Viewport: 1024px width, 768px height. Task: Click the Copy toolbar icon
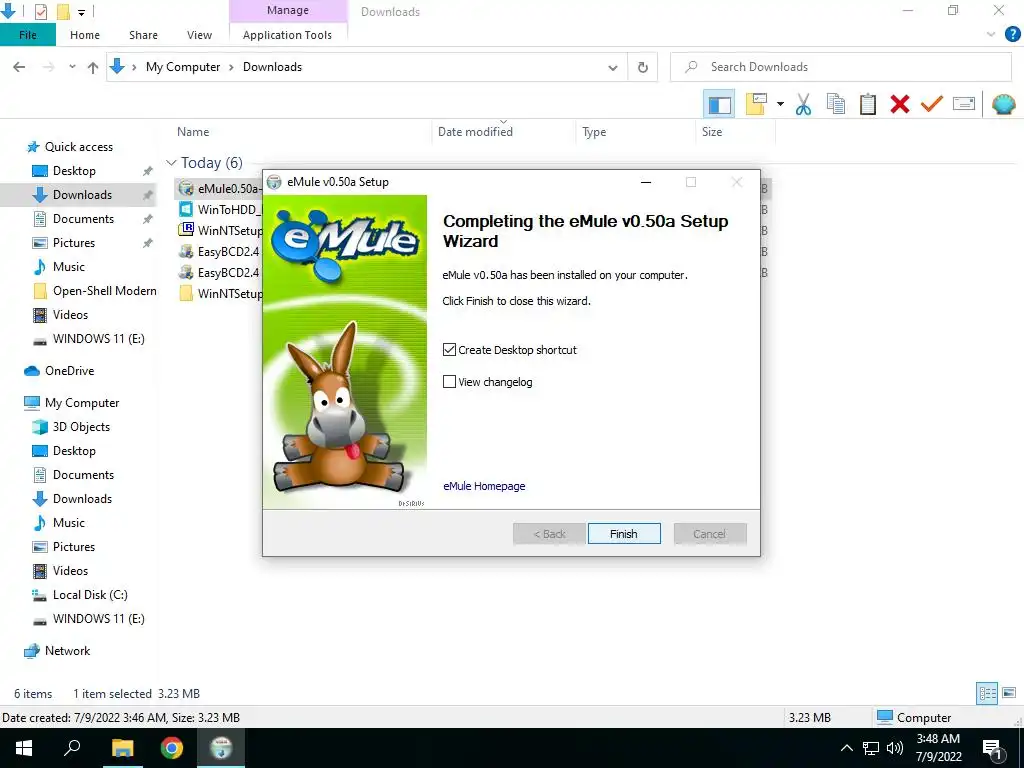point(835,104)
